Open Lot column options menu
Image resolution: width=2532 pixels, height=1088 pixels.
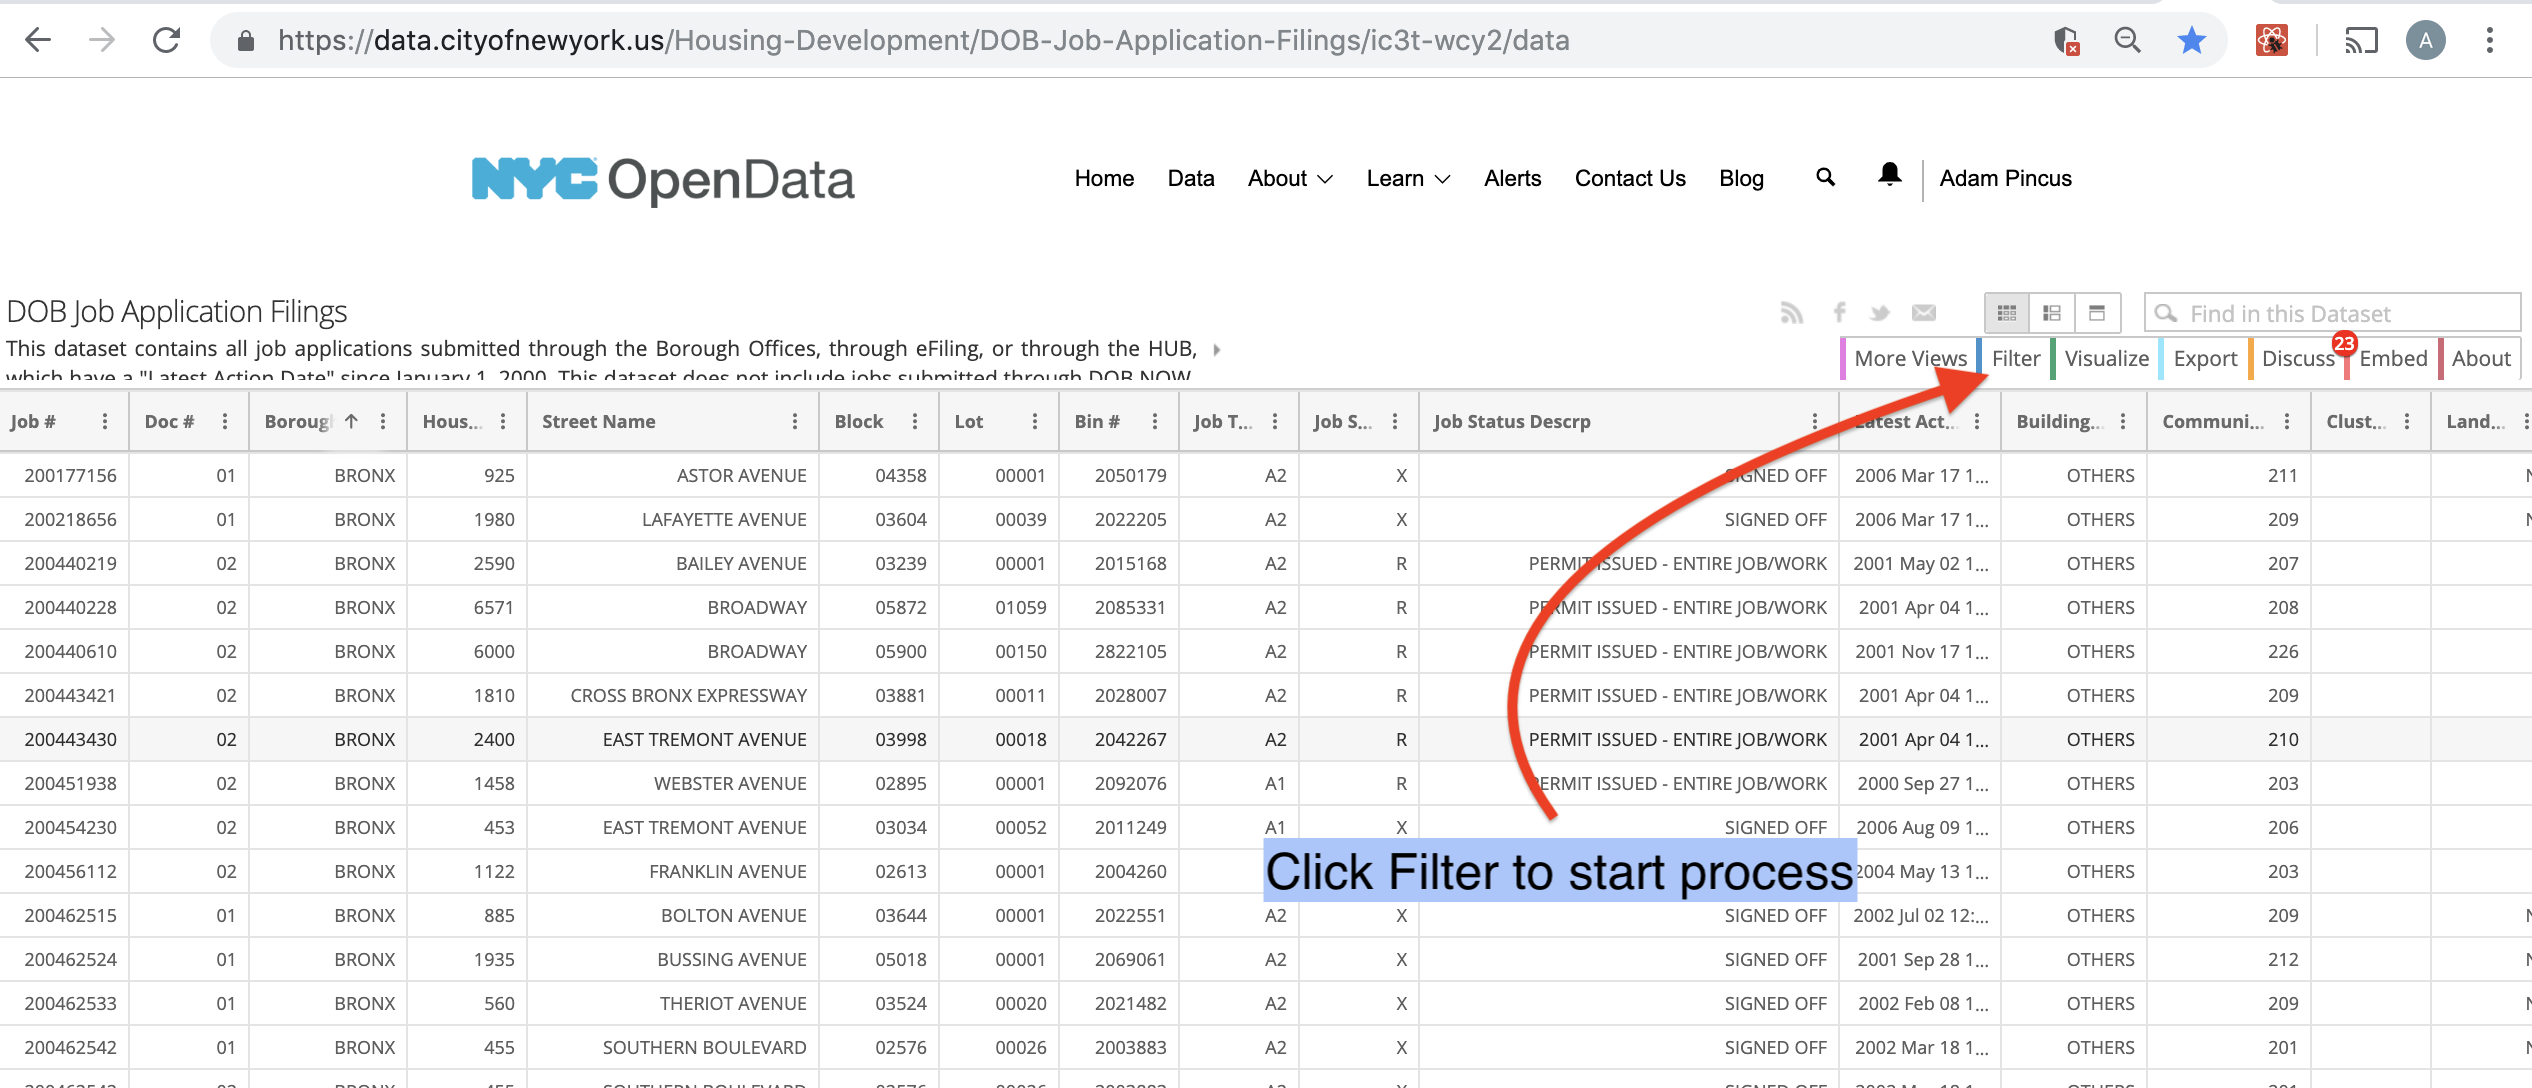pos(1035,421)
